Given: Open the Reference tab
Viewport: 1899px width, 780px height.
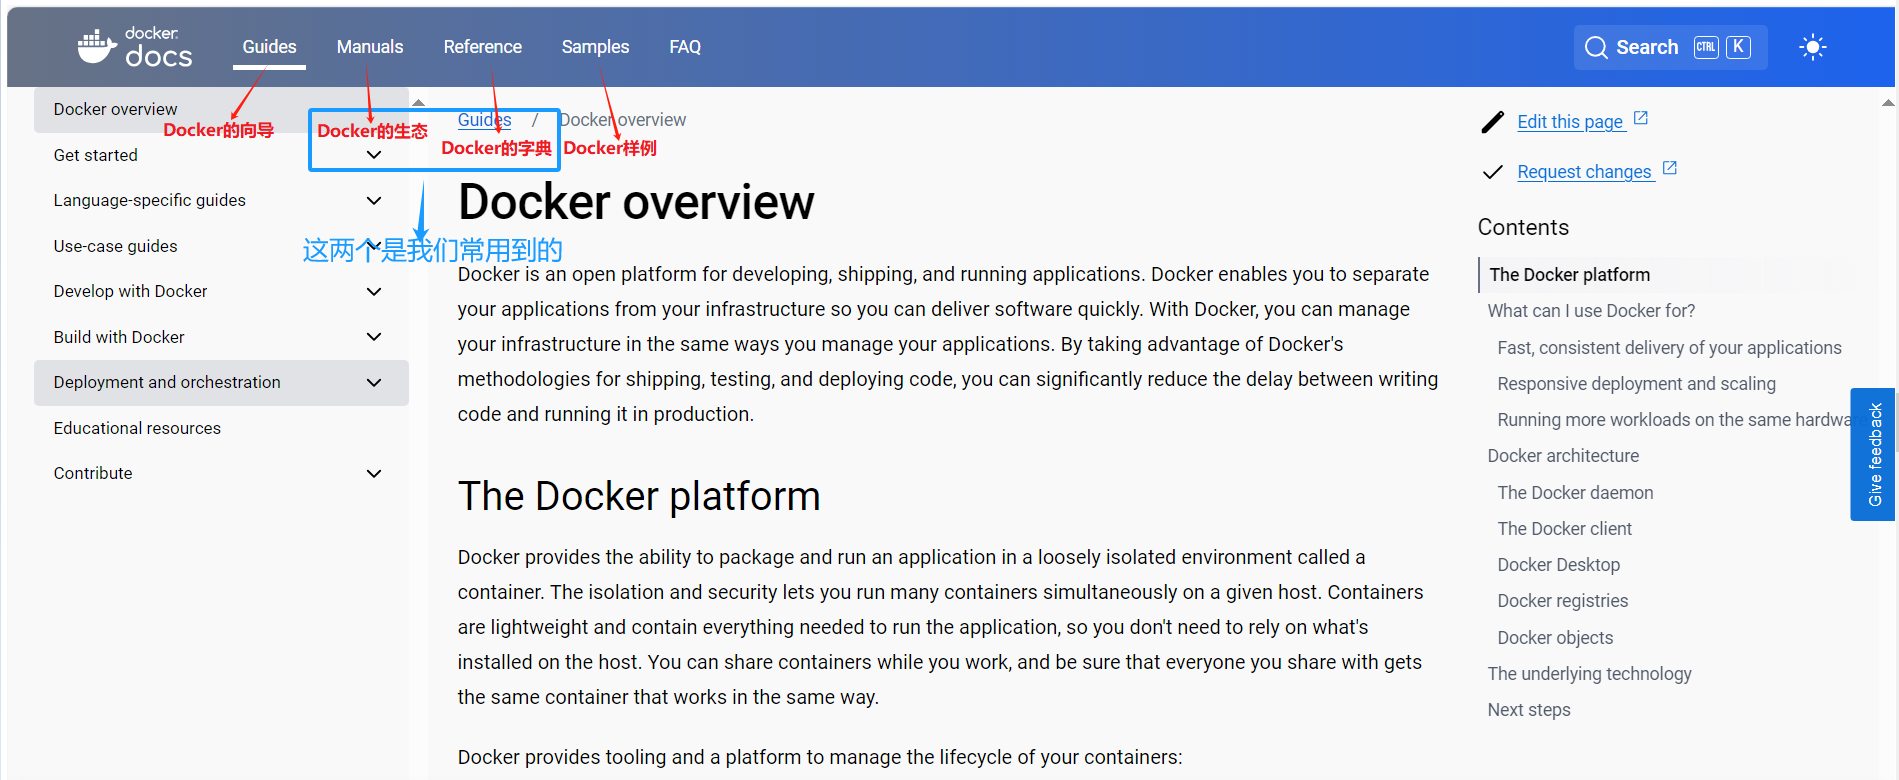Looking at the screenshot, I should pos(483,47).
